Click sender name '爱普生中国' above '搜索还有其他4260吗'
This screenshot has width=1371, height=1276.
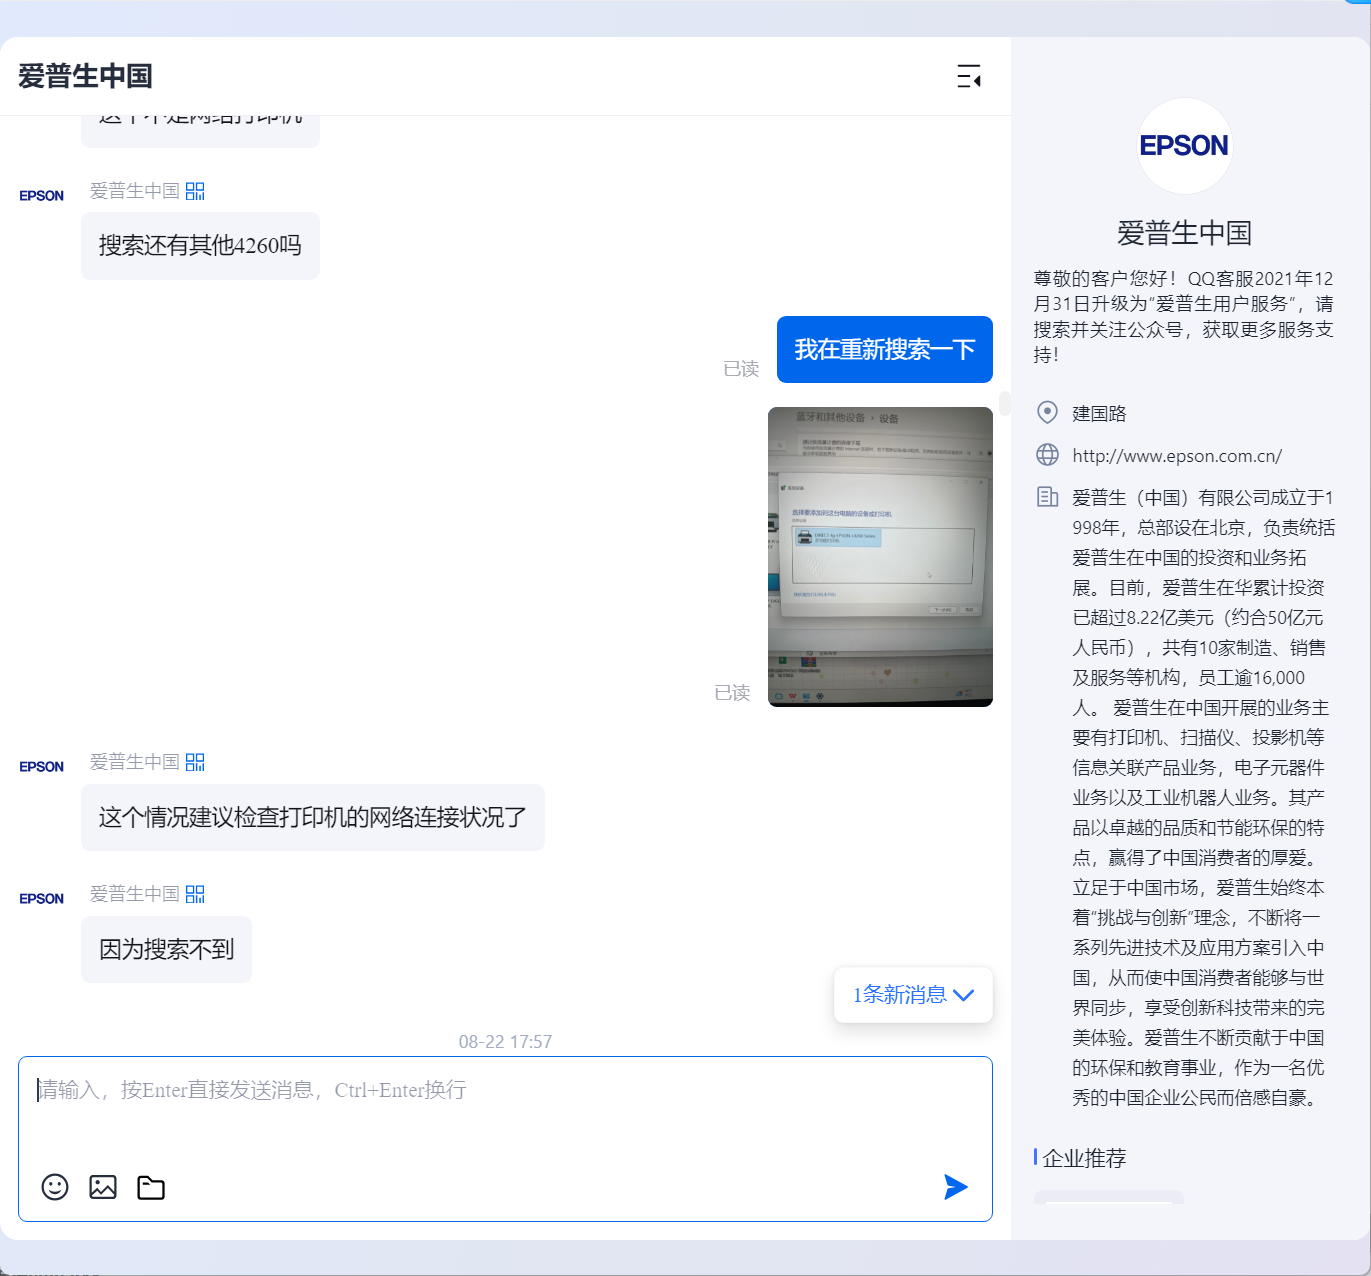pyautogui.click(x=135, y=191)
